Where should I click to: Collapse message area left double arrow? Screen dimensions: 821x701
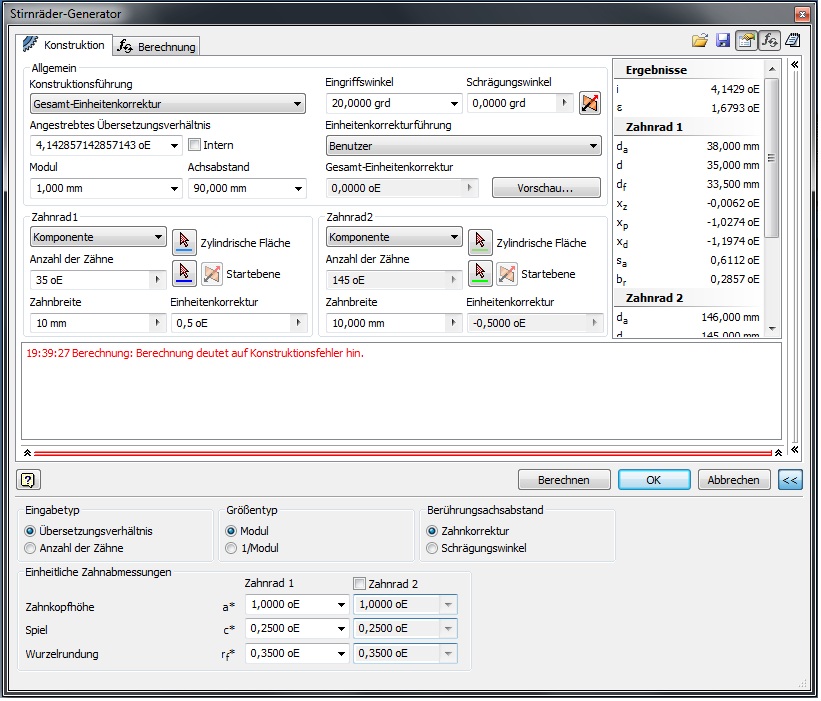(27, 454)
